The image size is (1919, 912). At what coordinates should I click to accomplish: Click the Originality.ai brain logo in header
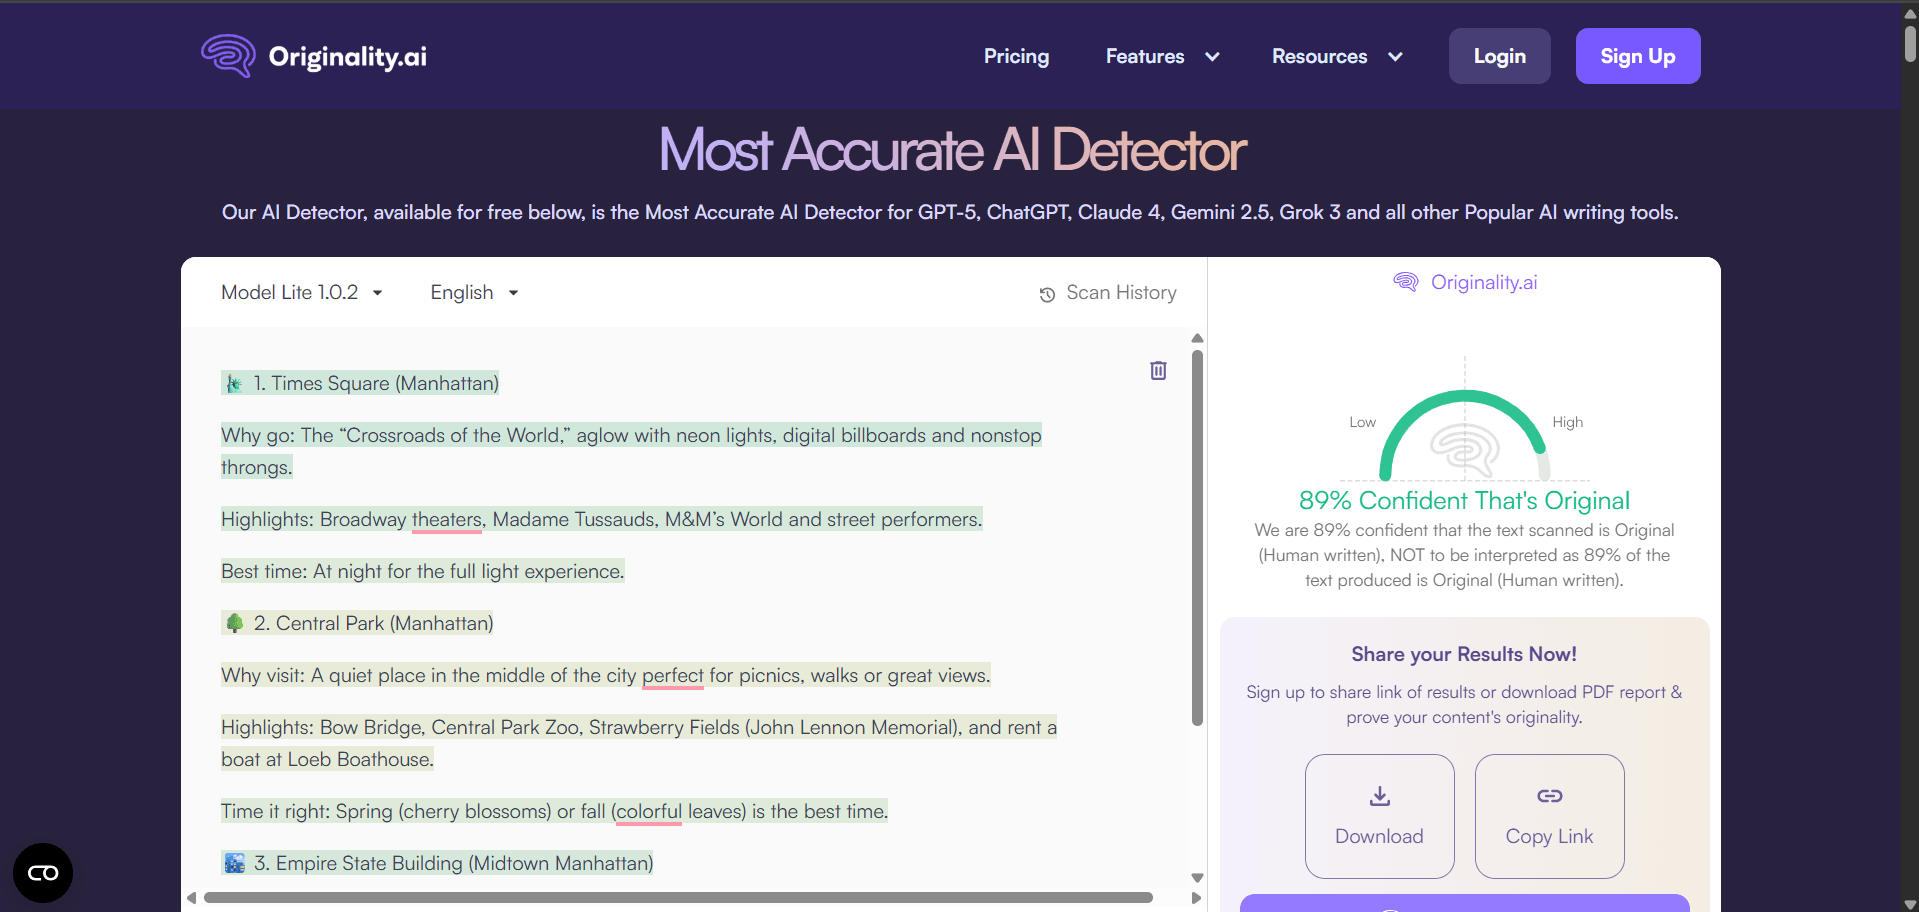pos(228,56)
